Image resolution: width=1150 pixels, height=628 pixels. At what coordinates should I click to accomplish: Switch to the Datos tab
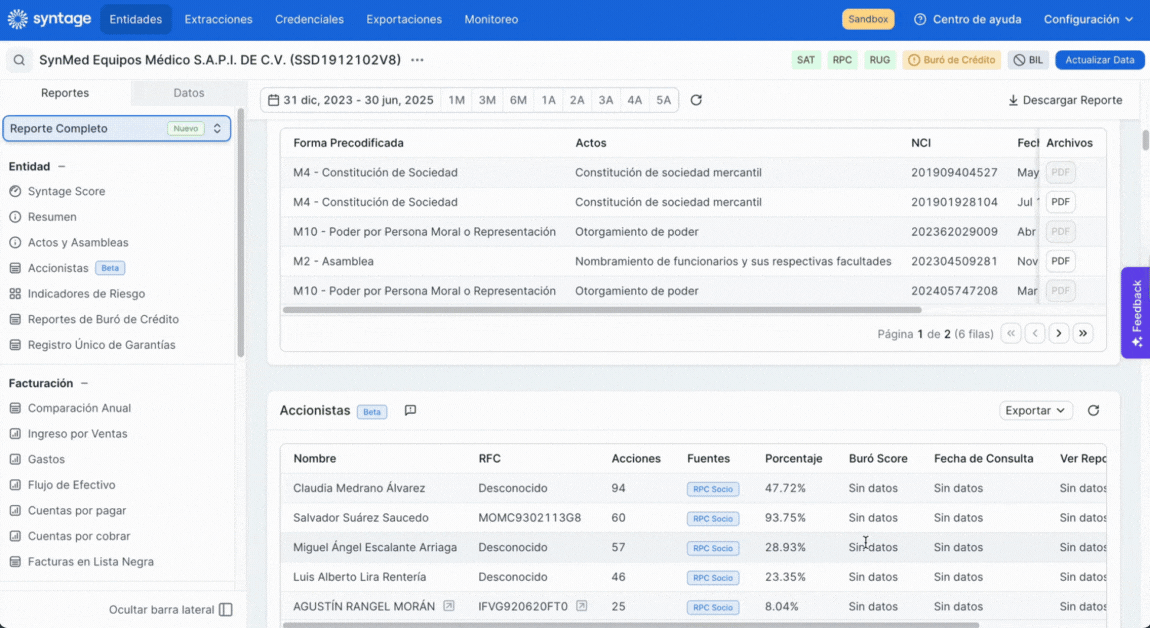tap(188, 93)
